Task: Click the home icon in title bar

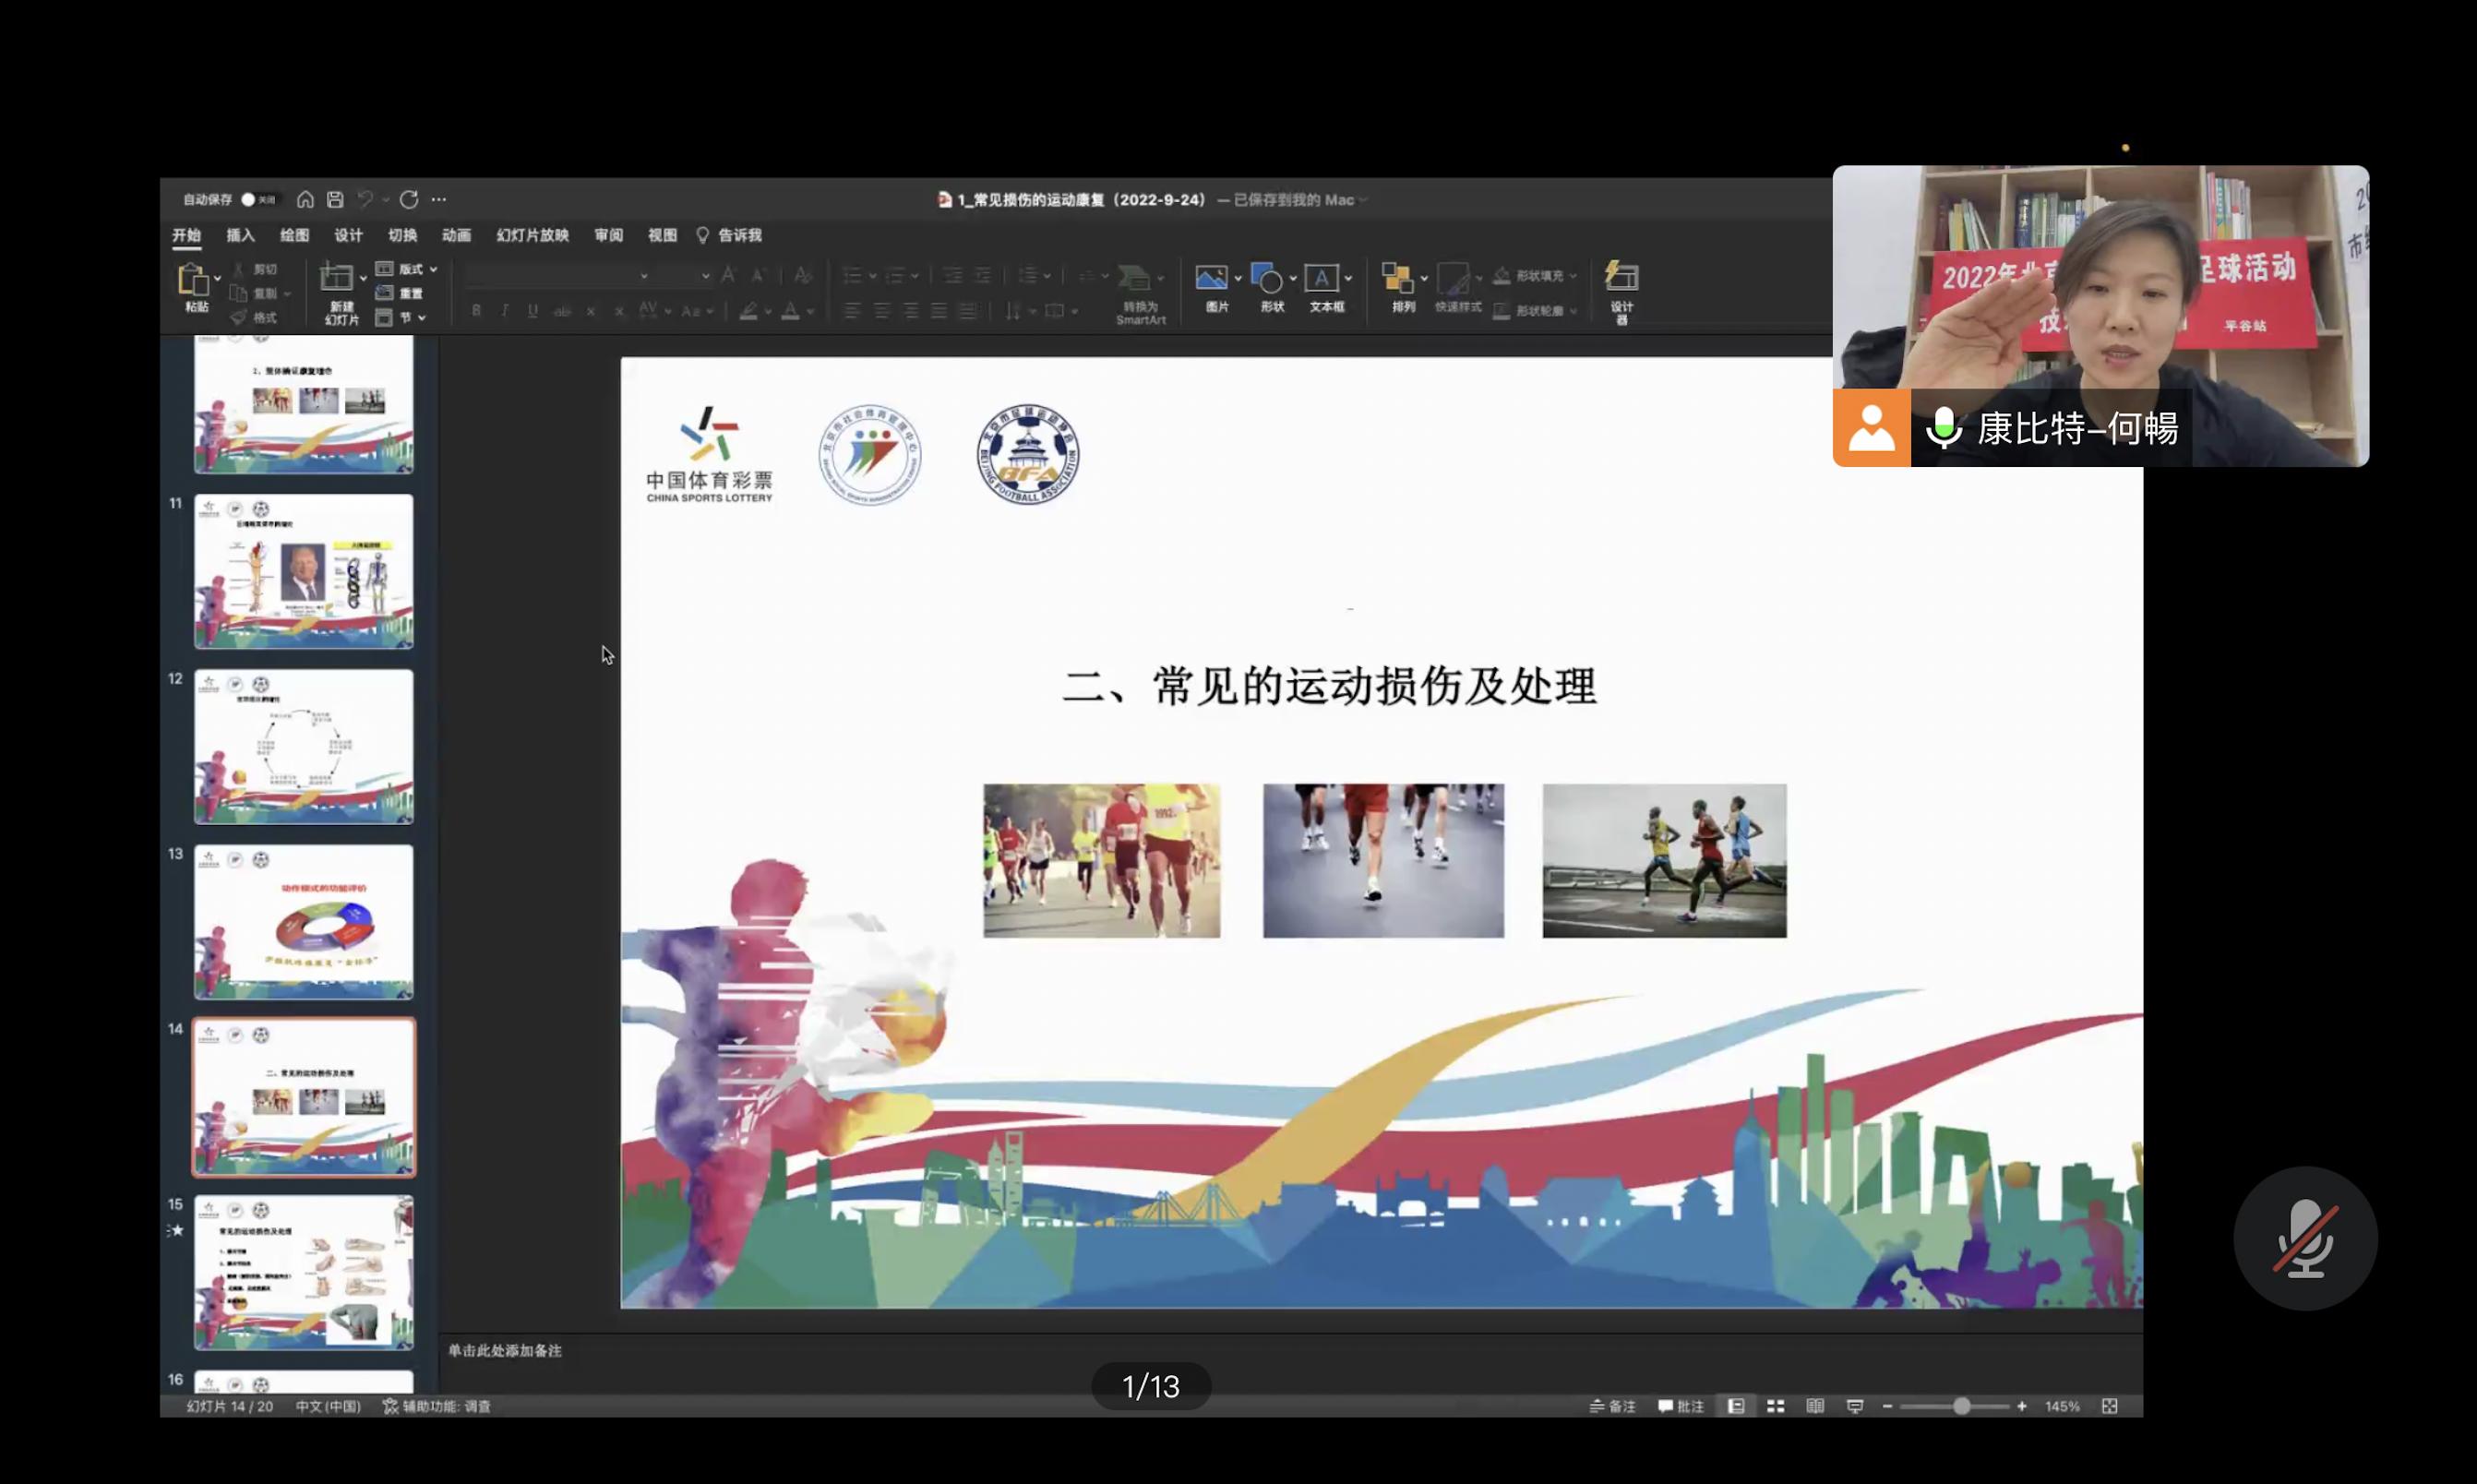Action: pyautogui.click(x=305, y=200)
